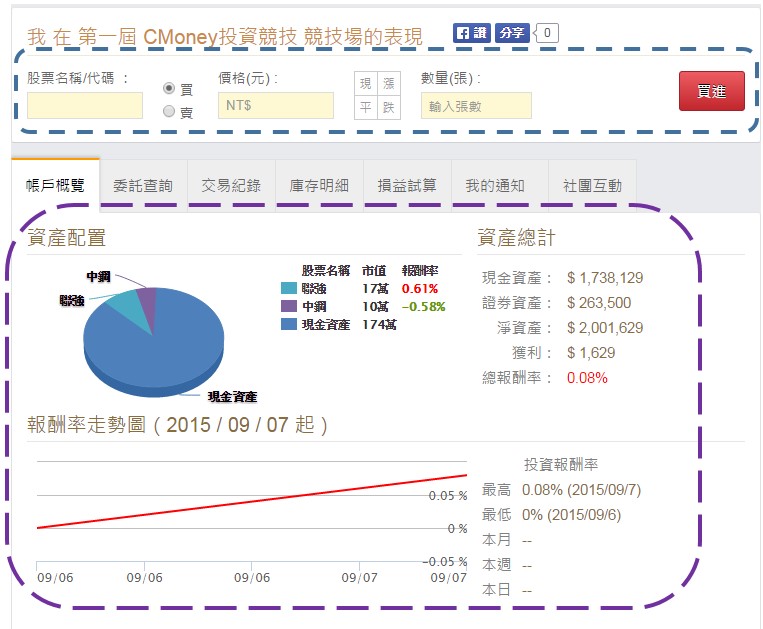Click the 總報酬率 value 0.08%
The image size is (763, 629).
(587, 378)
